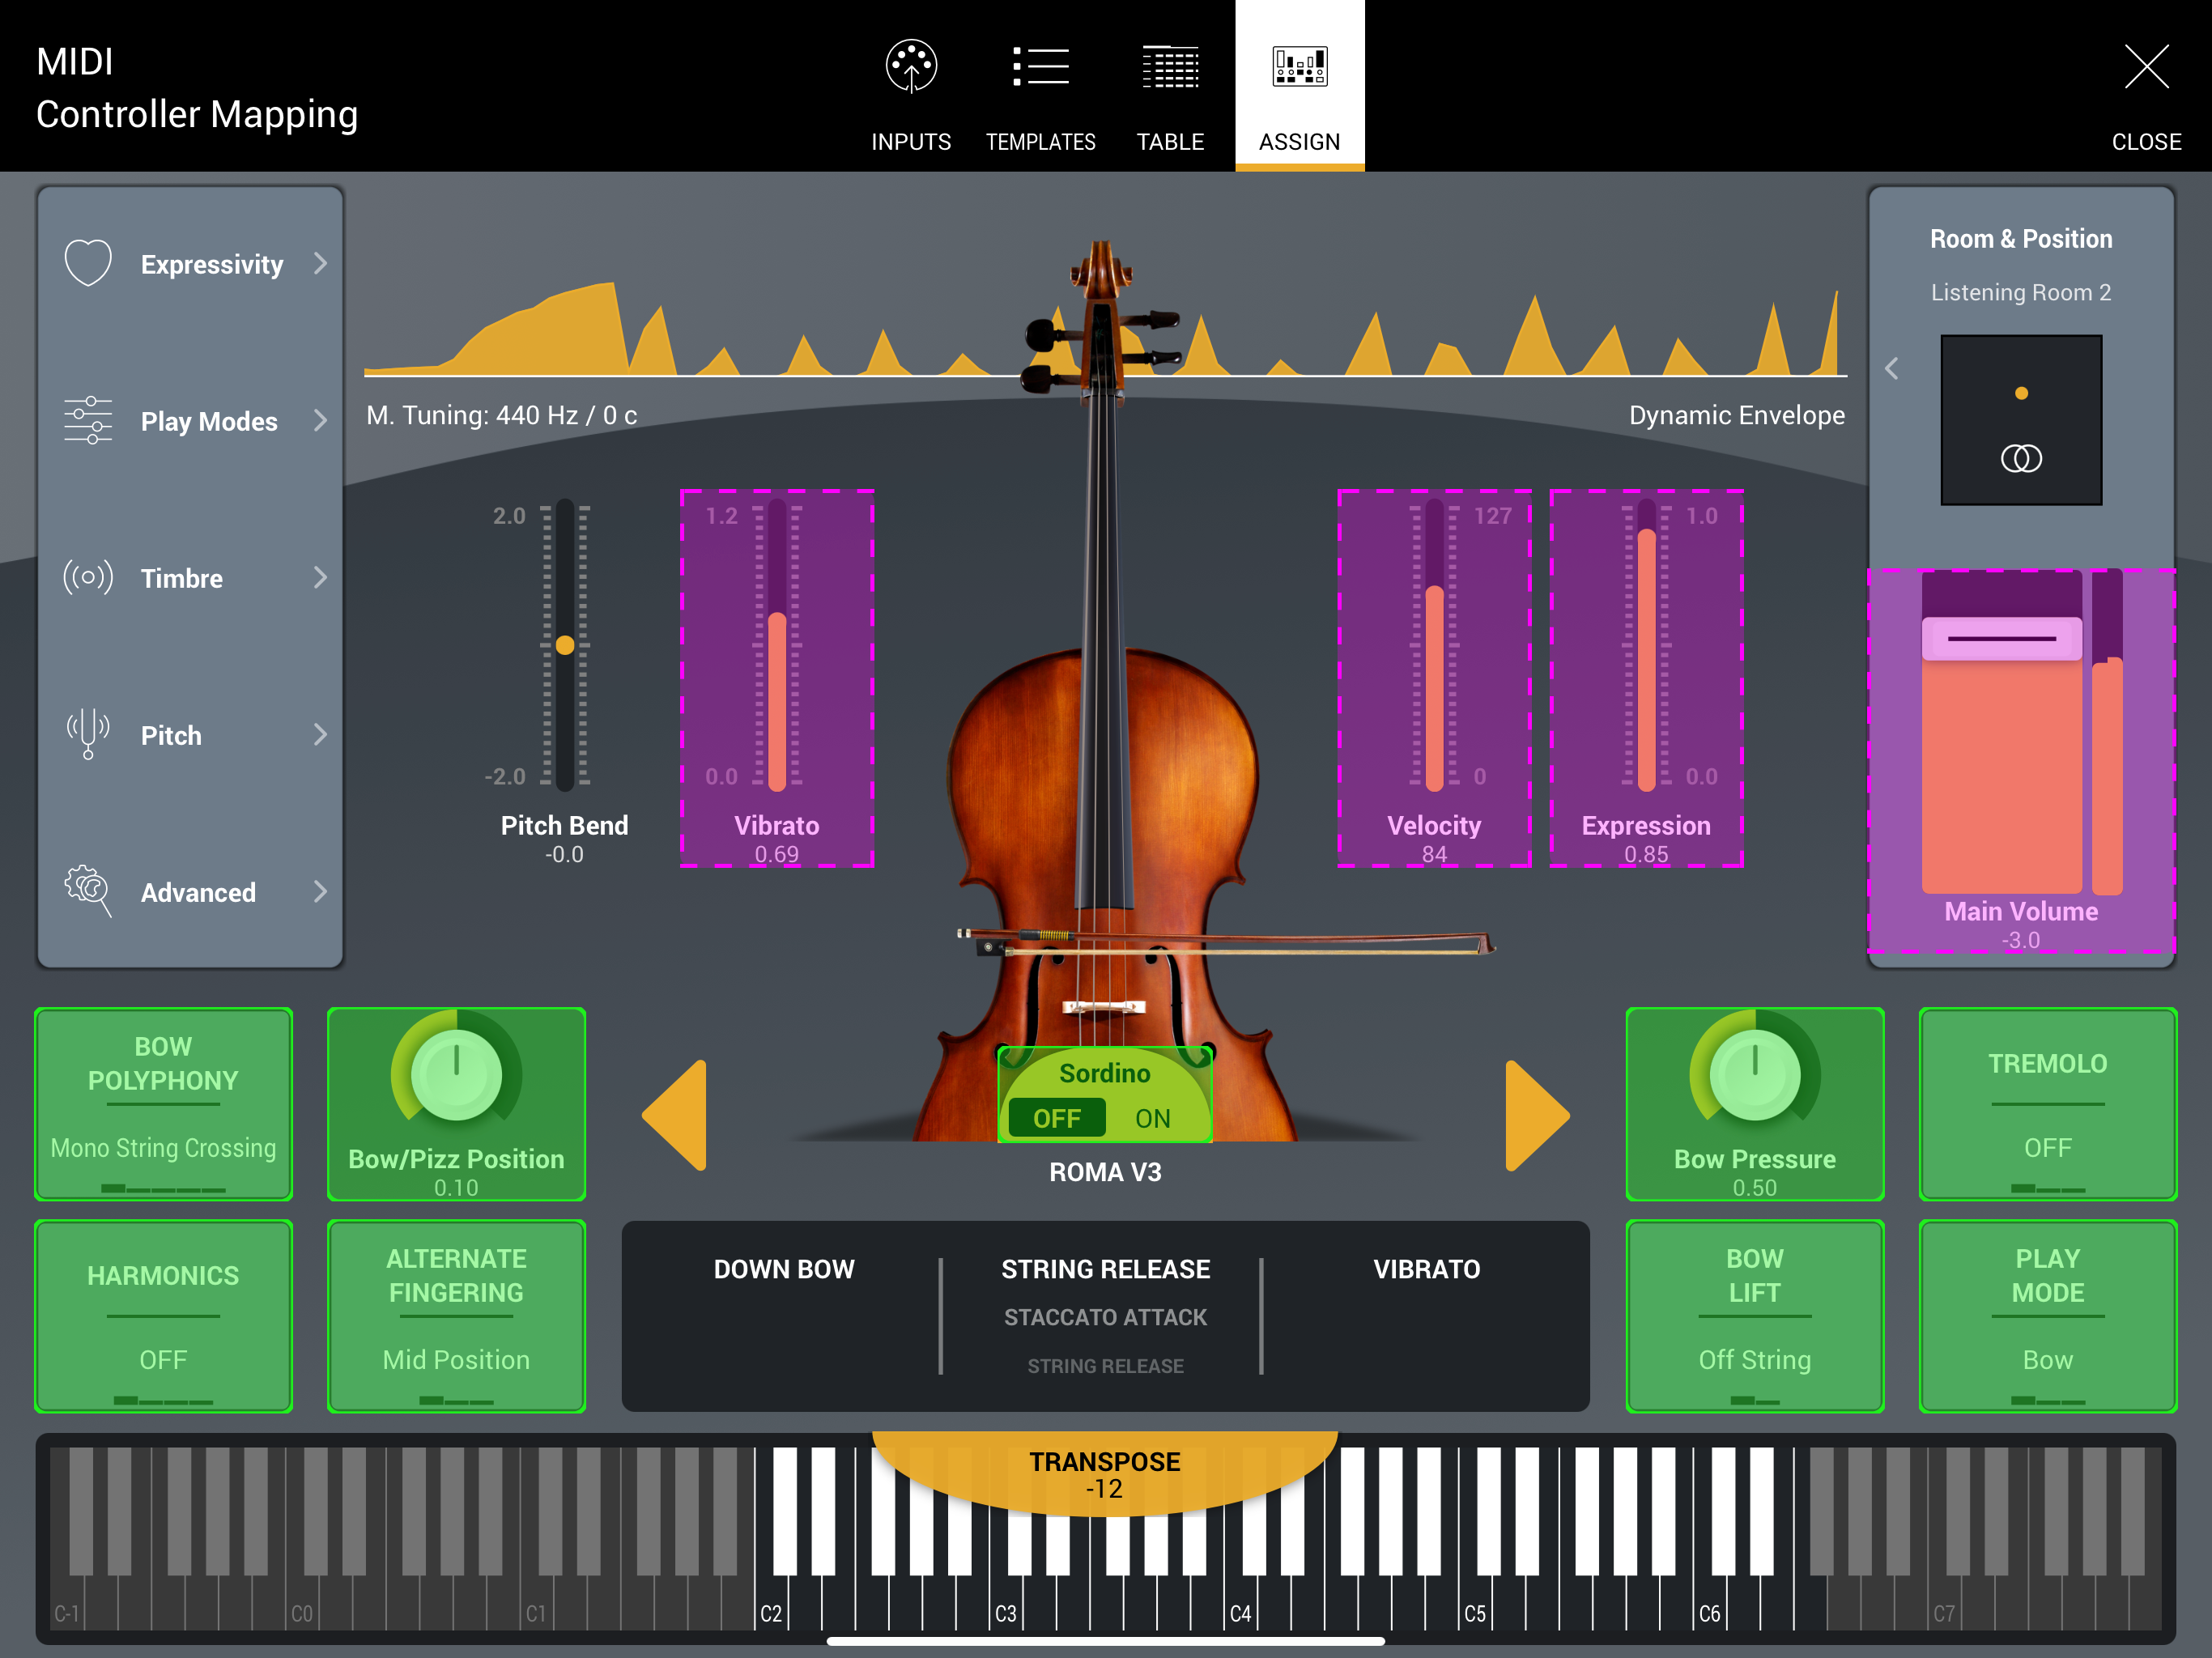The height and width of the screenshot is (1658, 2212).
Task: Click the Timbre sound-wave icon
Action: pos(88,577)
